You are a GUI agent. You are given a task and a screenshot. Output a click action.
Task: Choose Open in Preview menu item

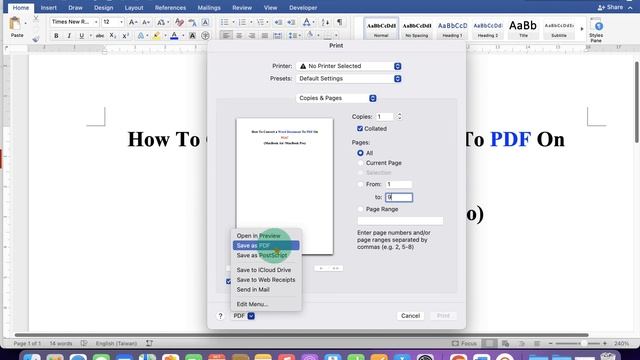pyautogui.click(x=266, y=236)
